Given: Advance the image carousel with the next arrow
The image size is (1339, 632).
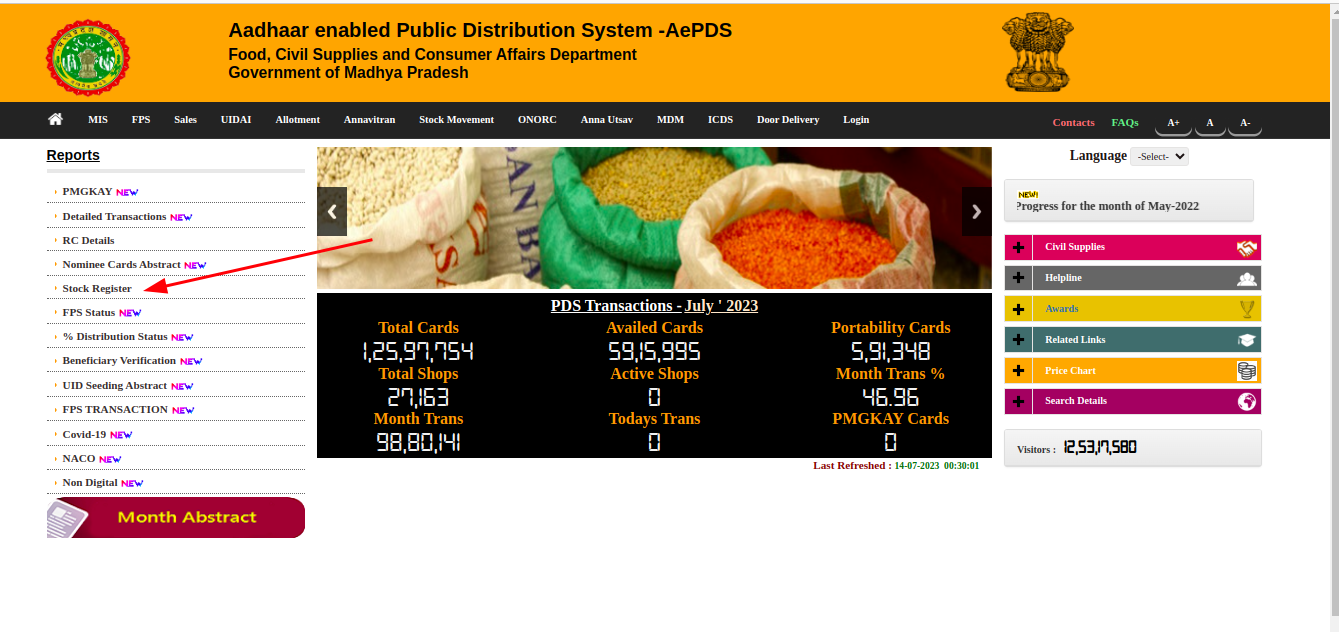Looking at the screenshot, I should pos(975,211).
